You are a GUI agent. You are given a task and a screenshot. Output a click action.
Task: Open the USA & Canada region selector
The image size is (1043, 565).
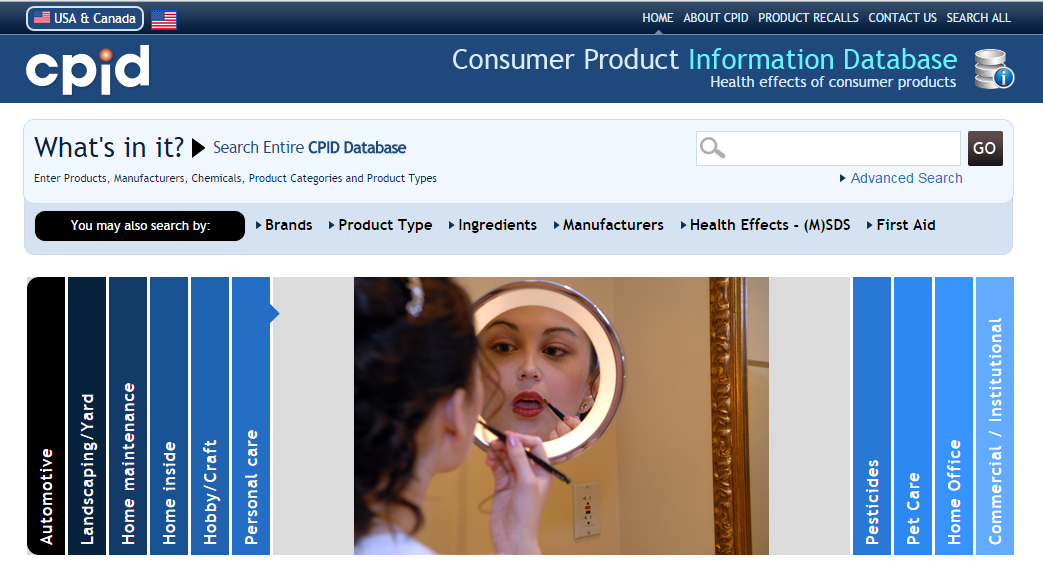tap(85, 19)
